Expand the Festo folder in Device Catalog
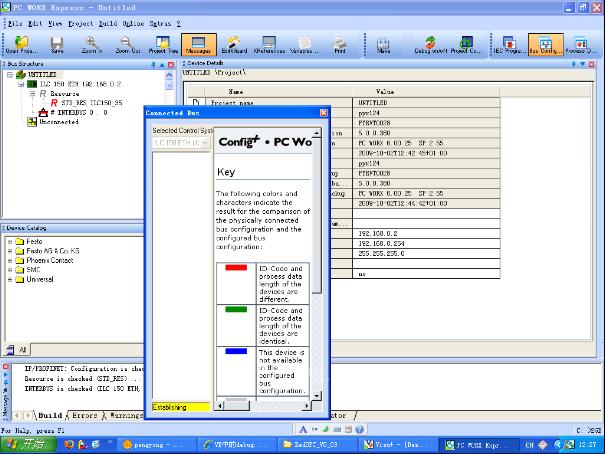This screenshot has width=605, height=454. click(x=10, y=241)
